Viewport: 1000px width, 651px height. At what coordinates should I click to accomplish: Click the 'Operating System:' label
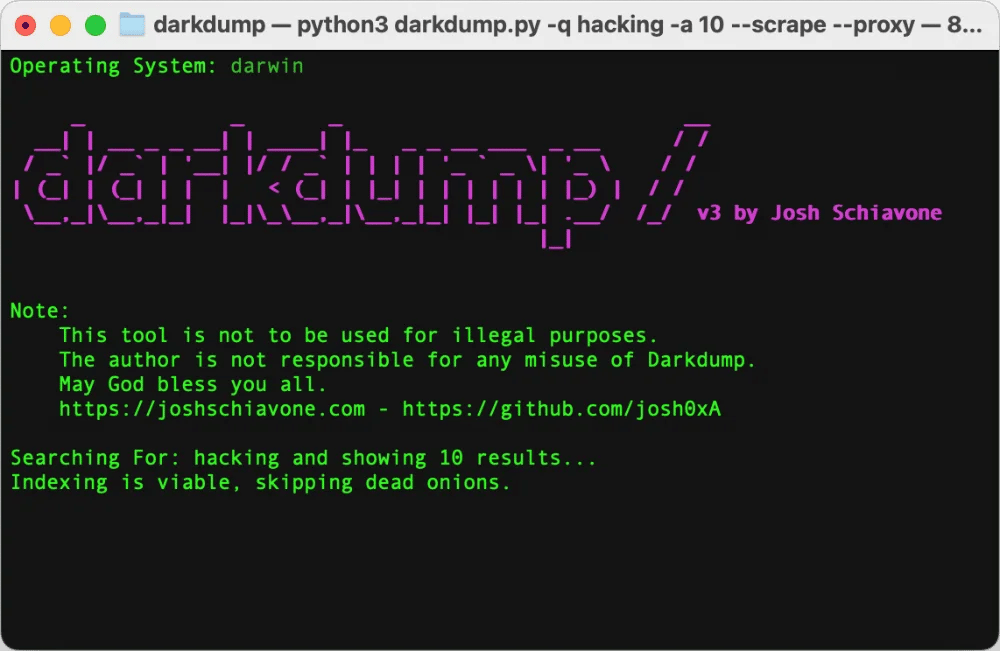[114, 66]
